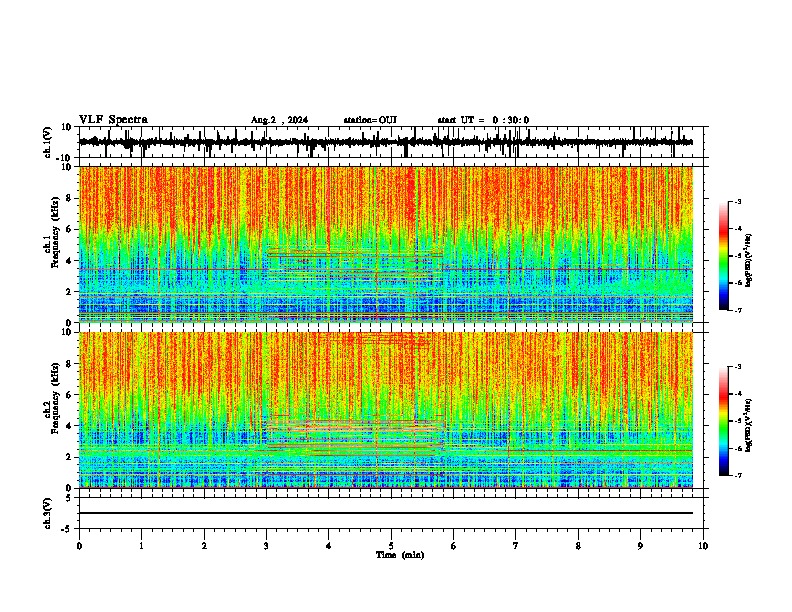Click the ch.1 spectrogram panel
The image size is (792, 612).
pos(386,244)
